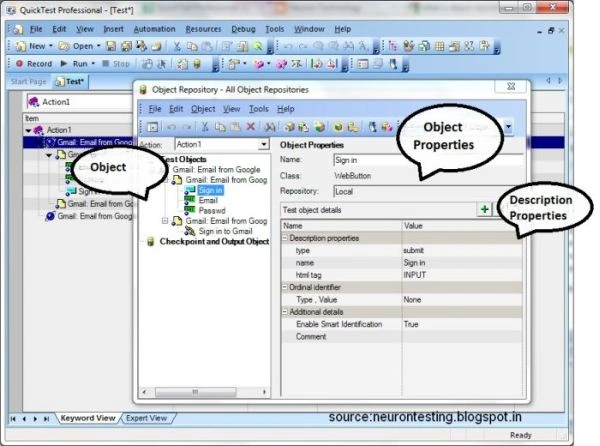
Task: Collapse the second Gmail page node in tree
Action: (165, 221)
